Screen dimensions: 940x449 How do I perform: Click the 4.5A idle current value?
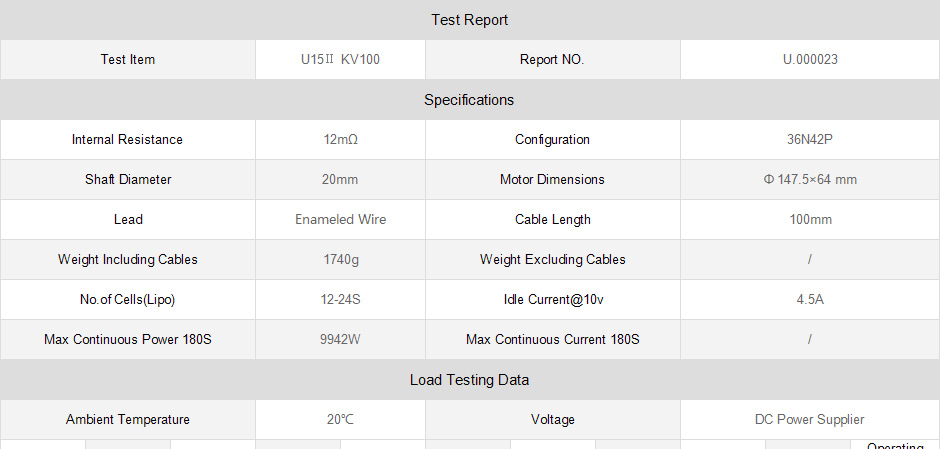coord(810,299)
